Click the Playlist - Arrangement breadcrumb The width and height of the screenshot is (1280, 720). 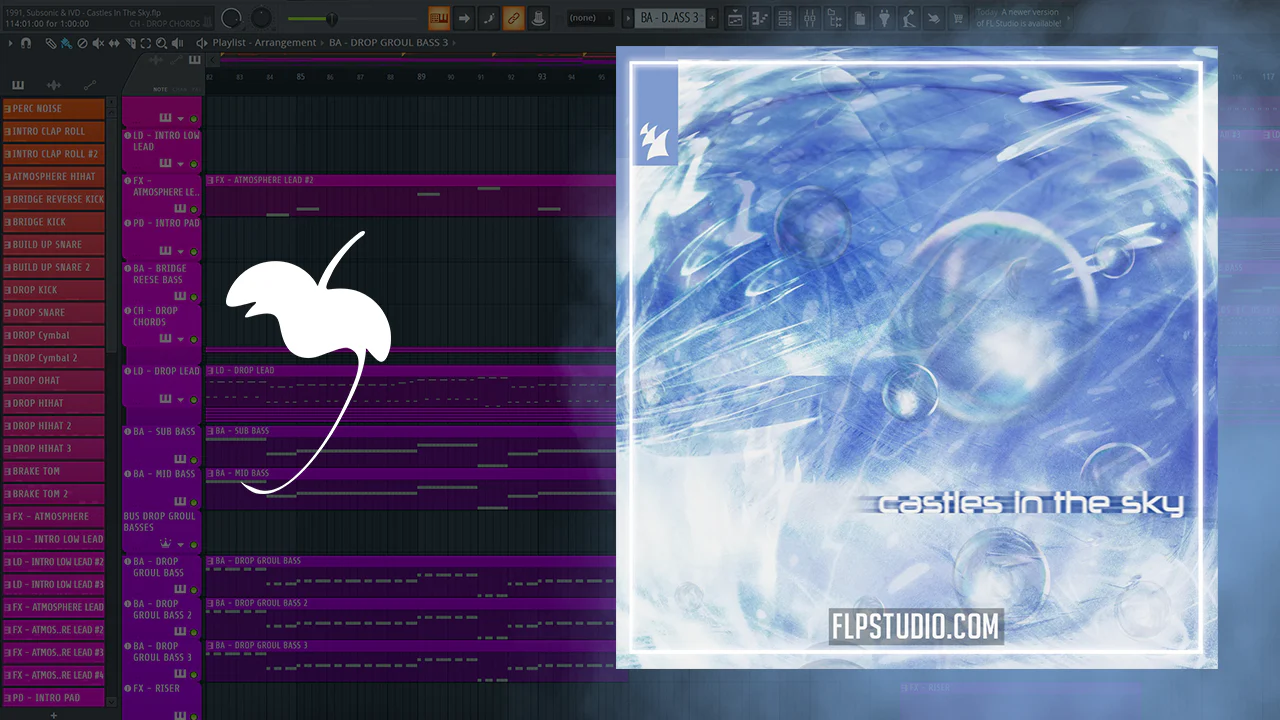tap(264, 43)
